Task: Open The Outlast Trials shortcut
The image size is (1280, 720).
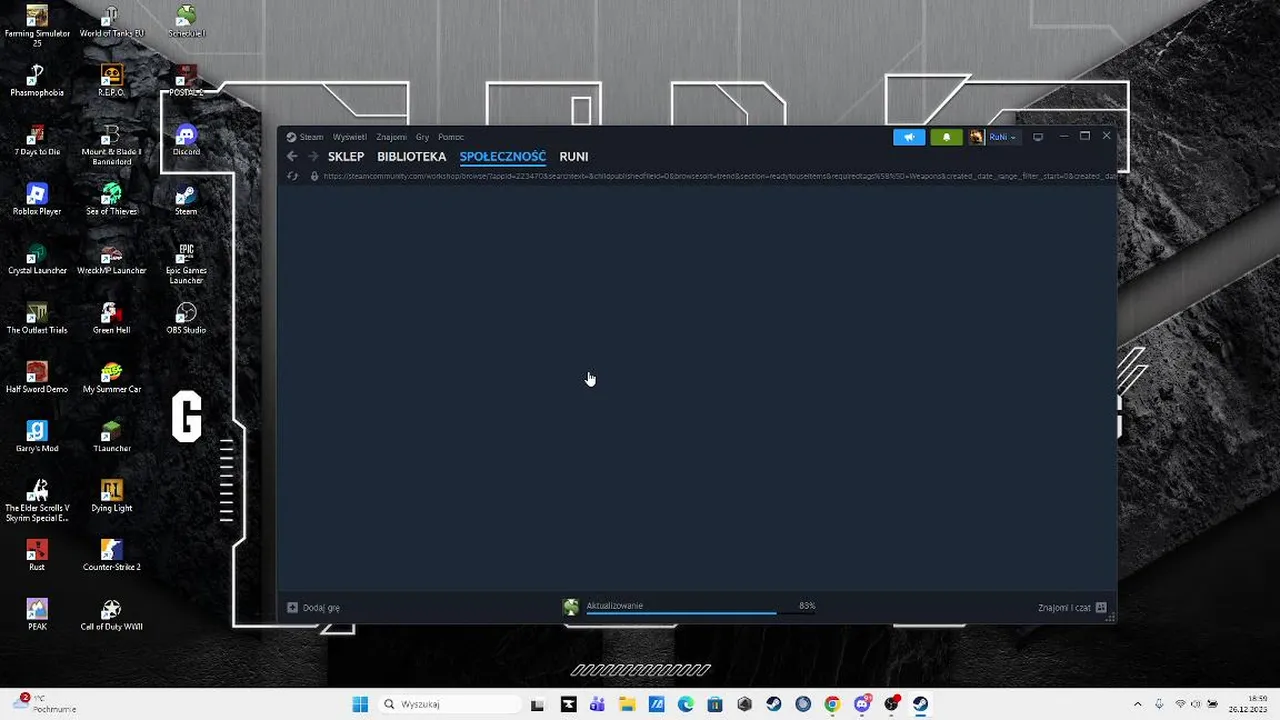Action: point(37,318)
